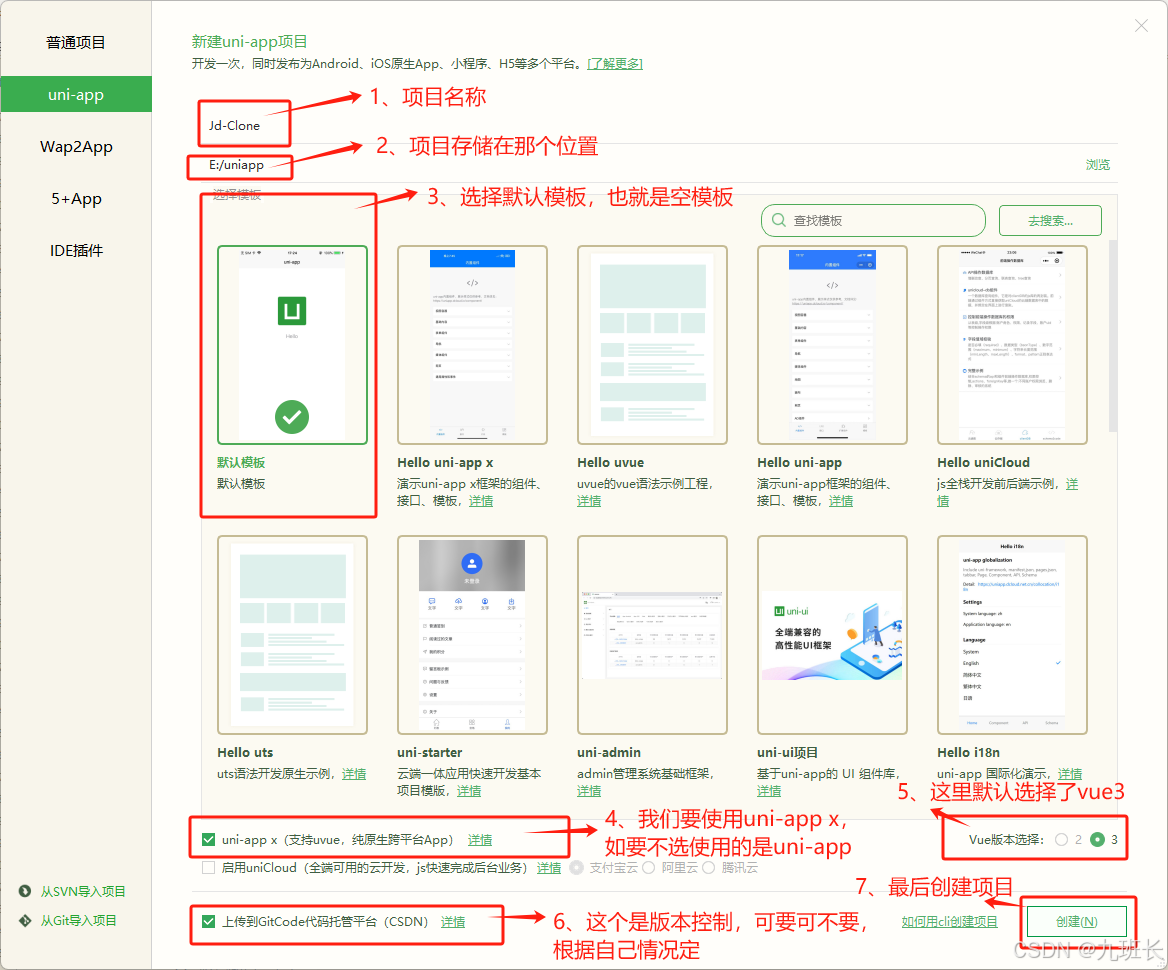
Task: Open the IDE插件 sidebar tab
Action: 75,251
